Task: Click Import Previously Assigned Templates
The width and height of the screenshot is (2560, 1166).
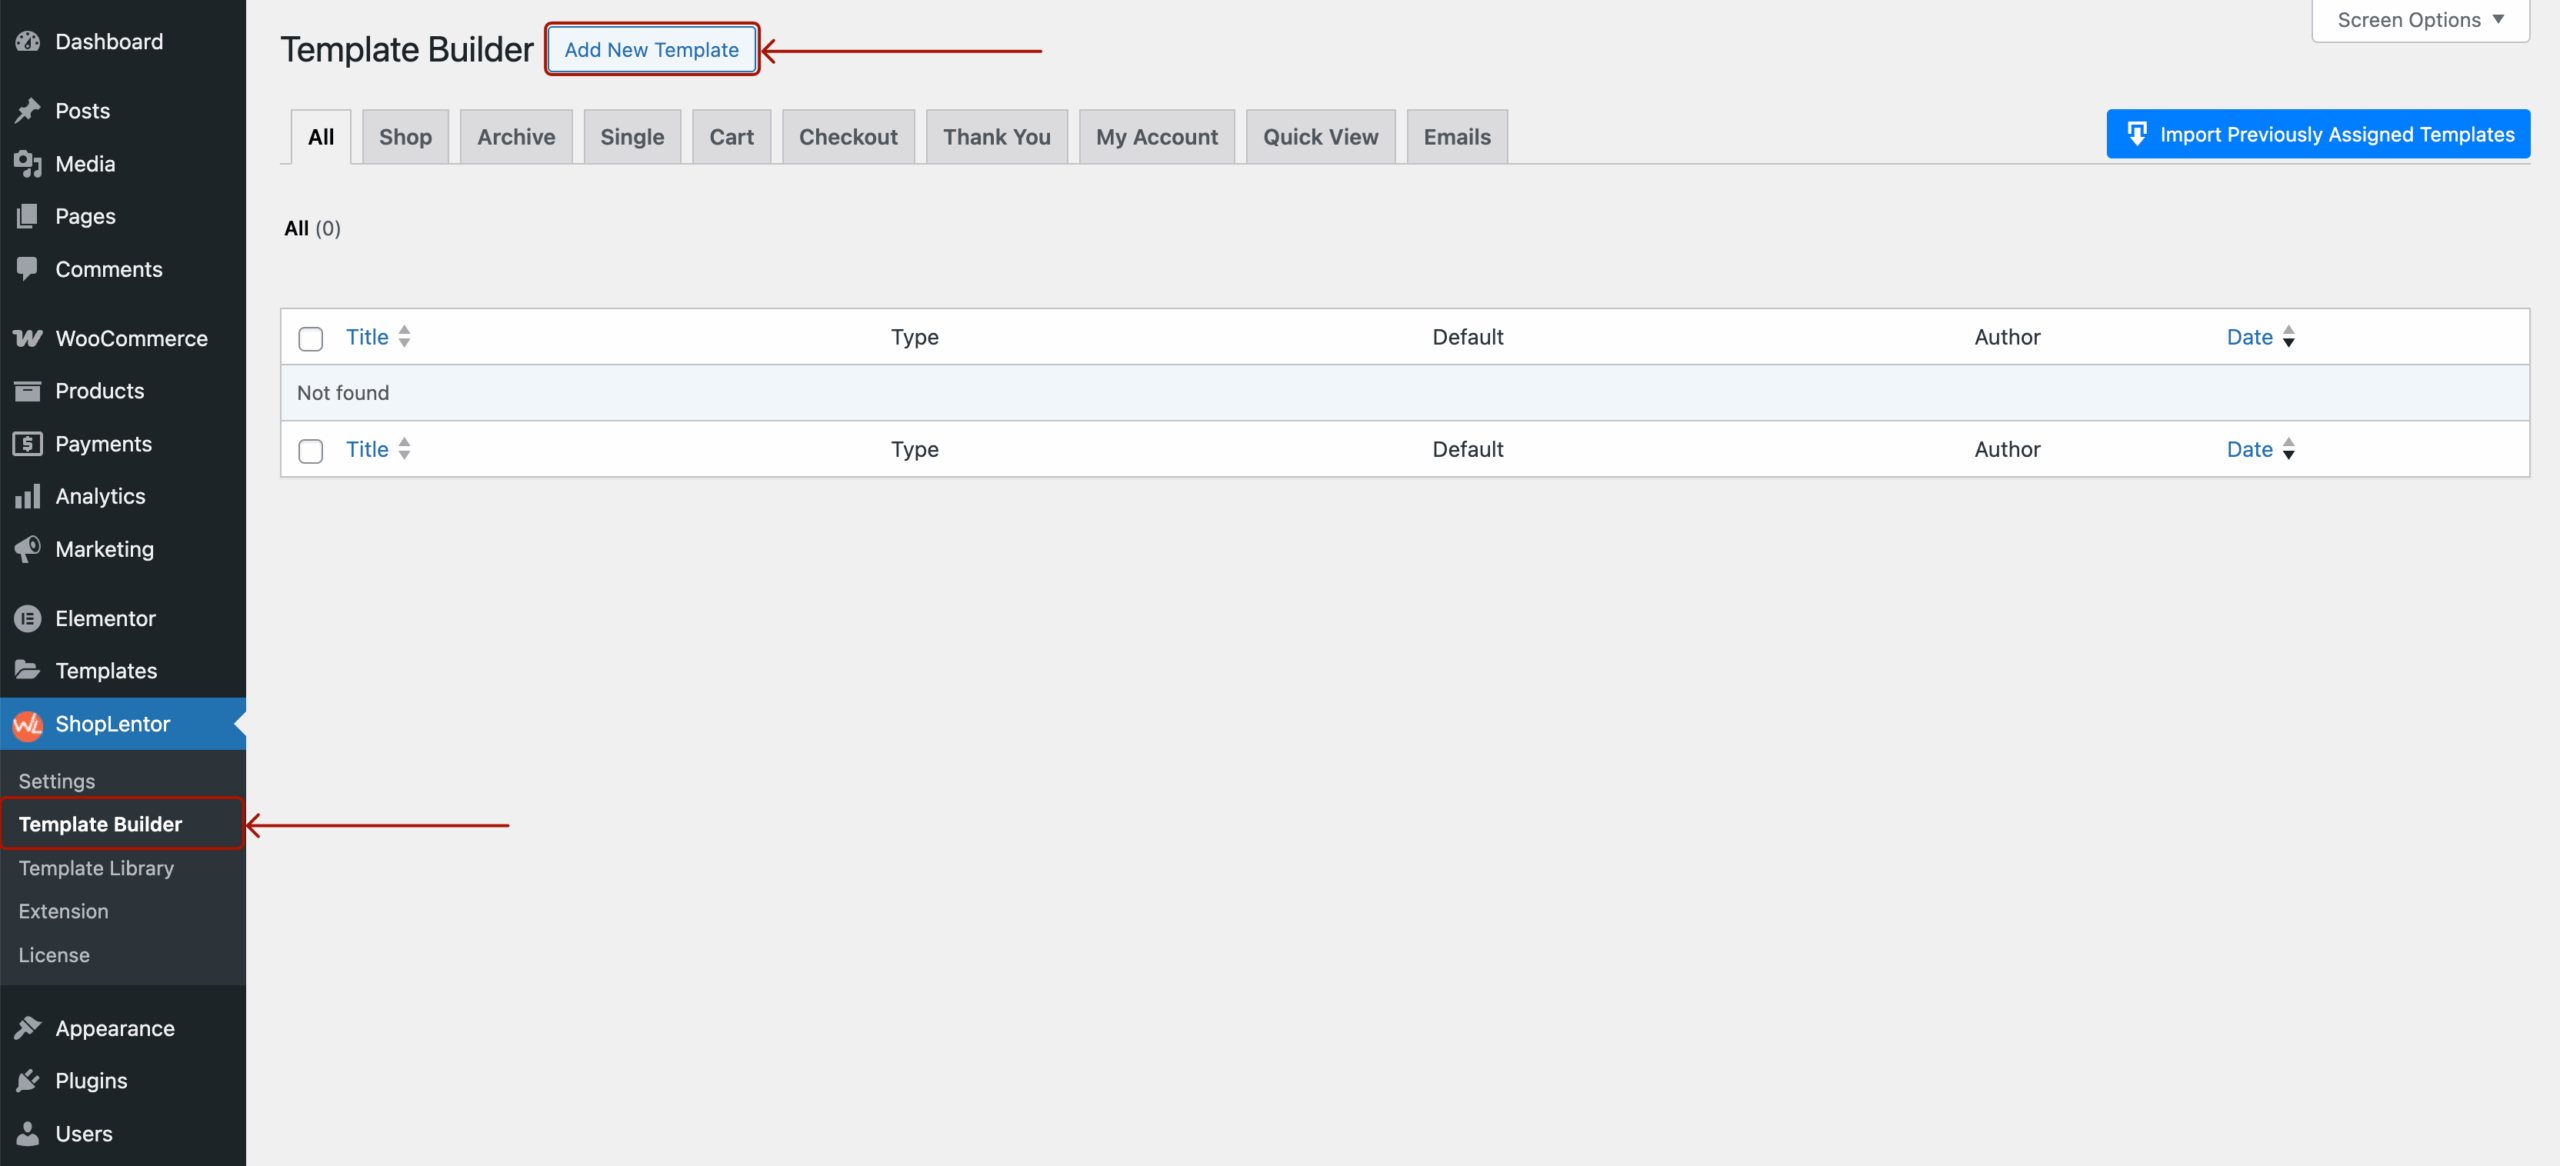Action: (2318, 133)
